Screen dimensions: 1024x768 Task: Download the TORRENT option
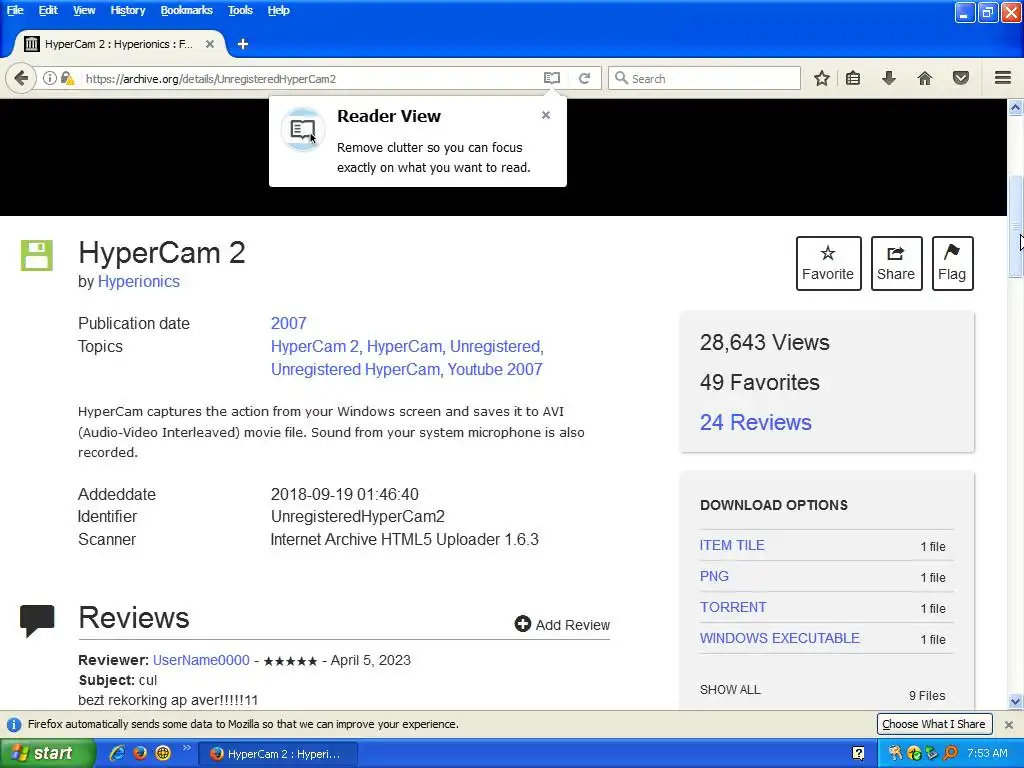click(x=733, y=607)
